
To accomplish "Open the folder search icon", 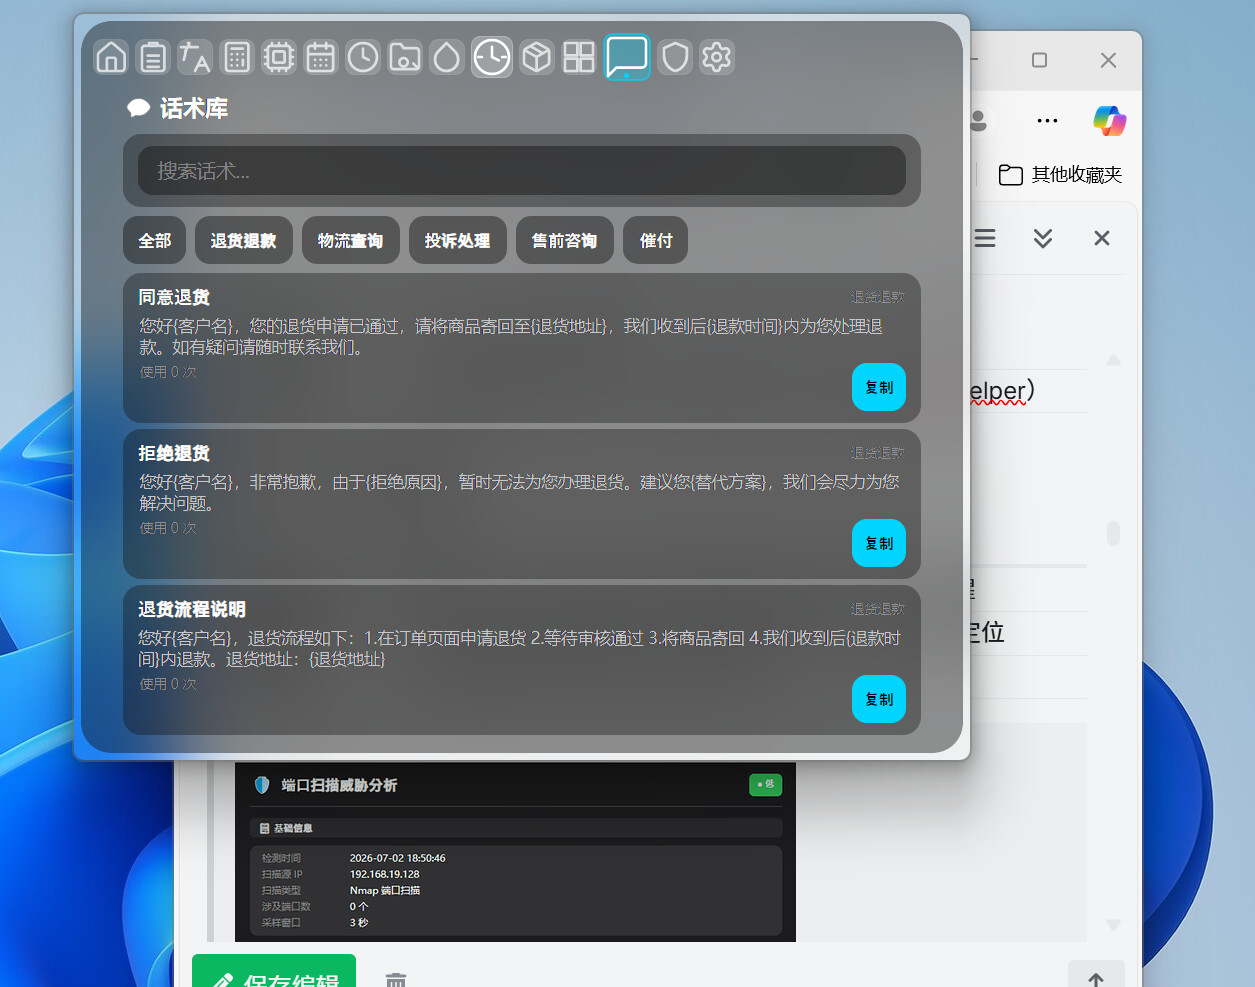I will tap(405, 57).
